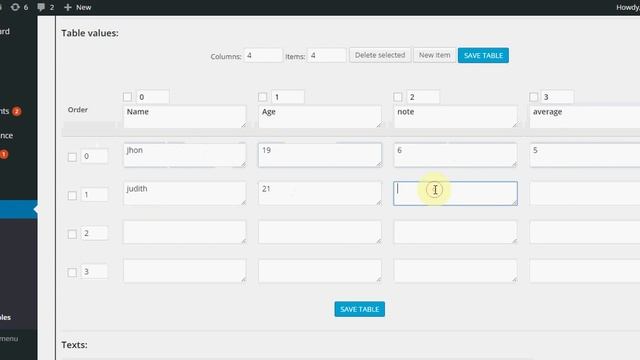Edit the order number field of row 1
This screenshot has width=640, height=360.
94,195
